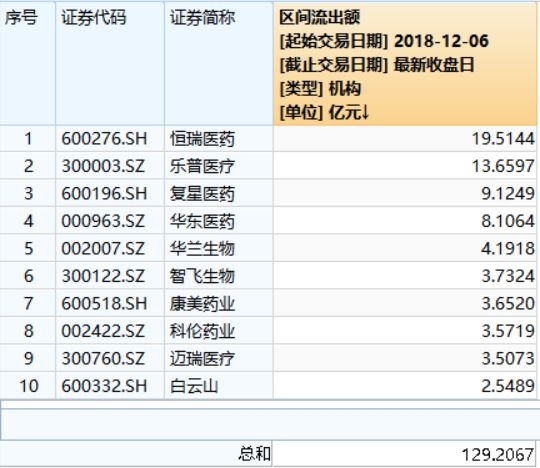Screen dimensions: 540x468
Task: Select value 8.1064
Action: coord(508,221)
